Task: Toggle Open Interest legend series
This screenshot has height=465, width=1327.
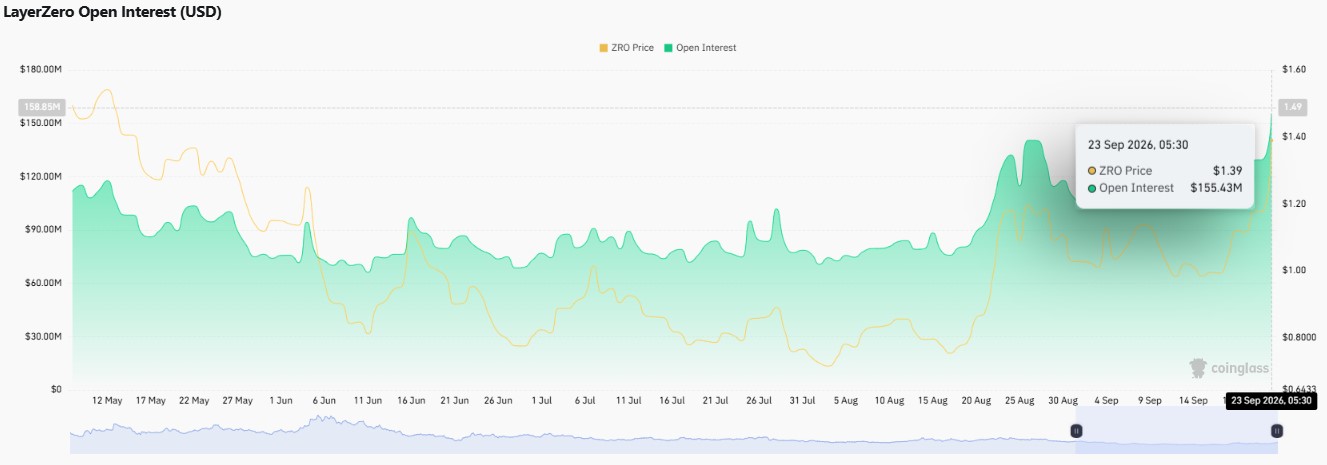Action: (698, 48)
